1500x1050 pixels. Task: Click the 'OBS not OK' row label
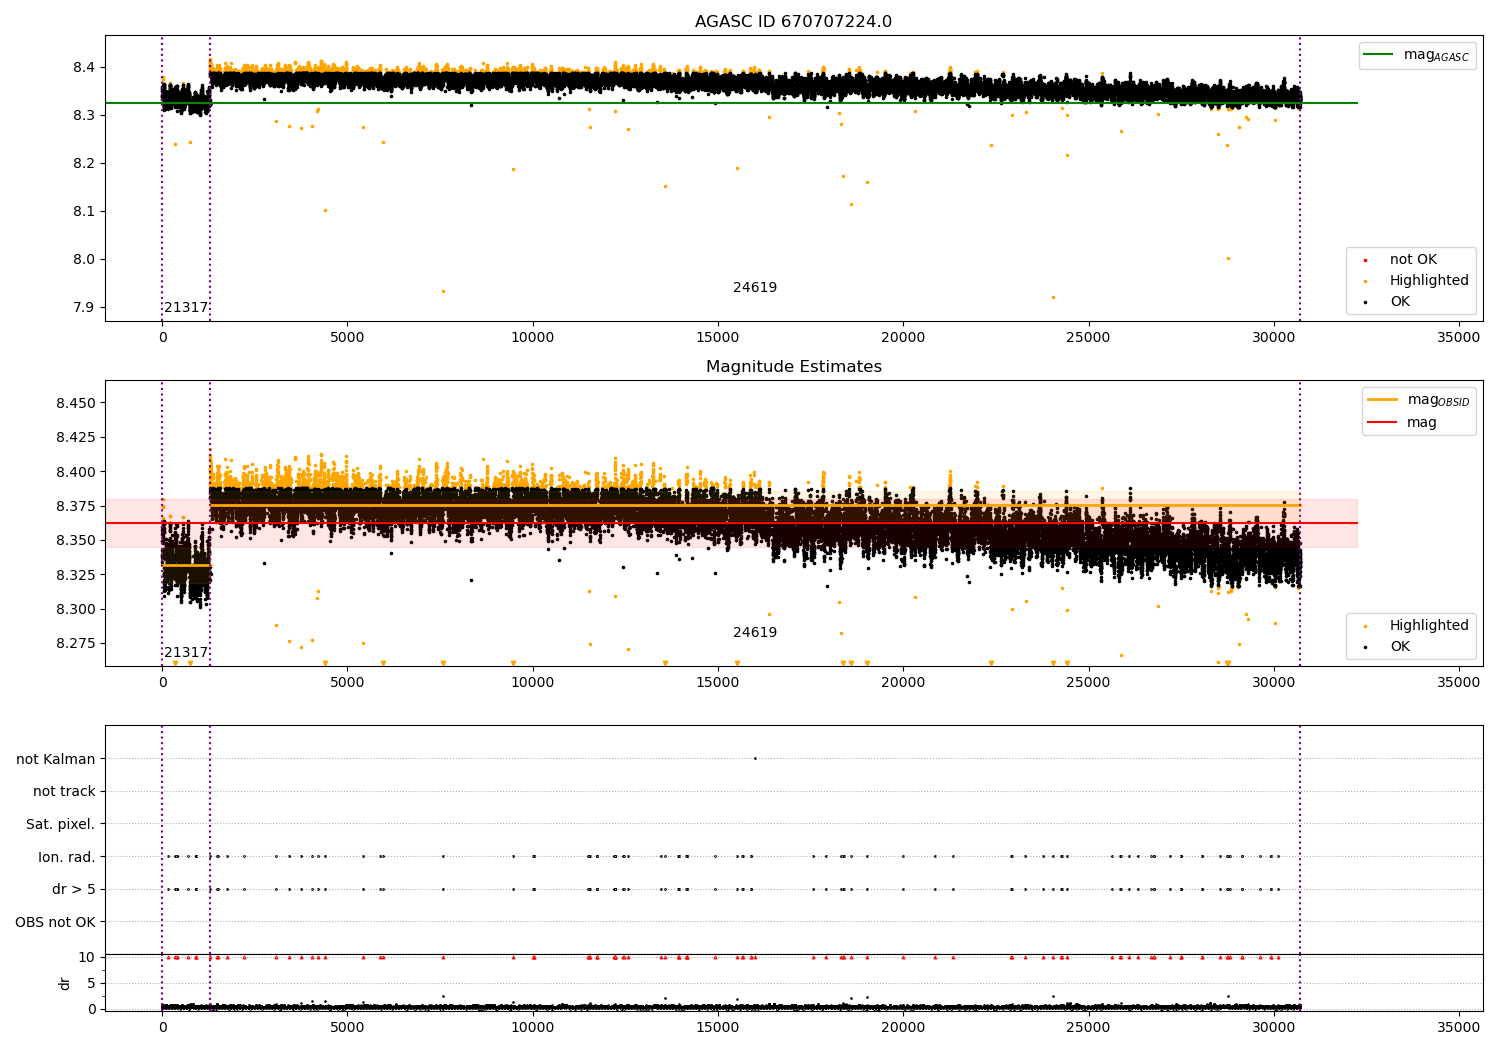[56, 922]
